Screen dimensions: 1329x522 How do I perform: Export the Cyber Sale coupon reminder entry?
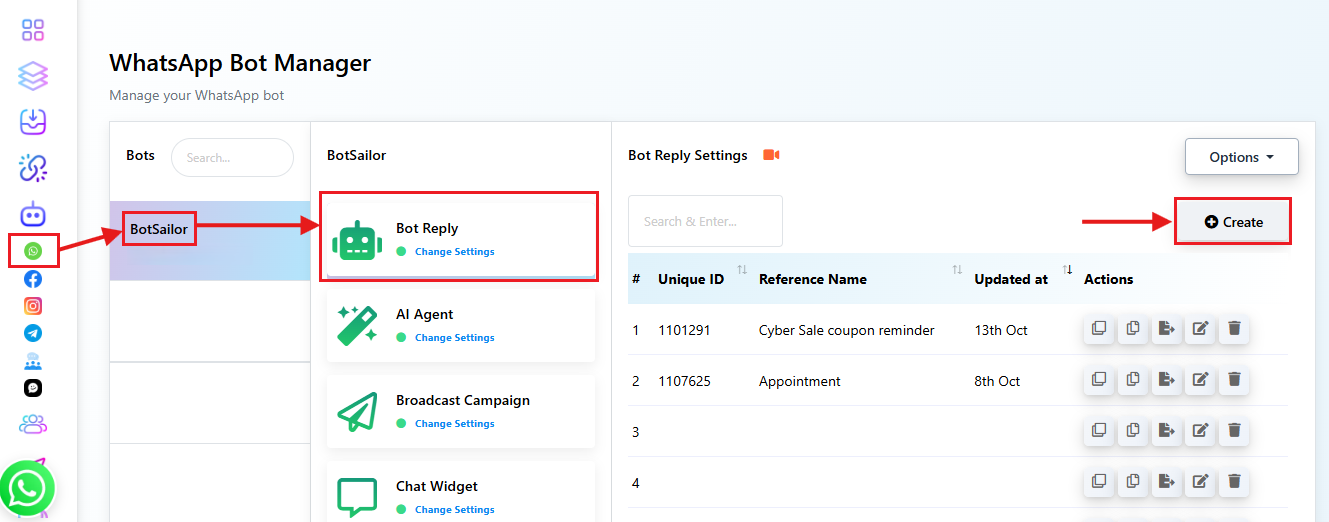1166,329
